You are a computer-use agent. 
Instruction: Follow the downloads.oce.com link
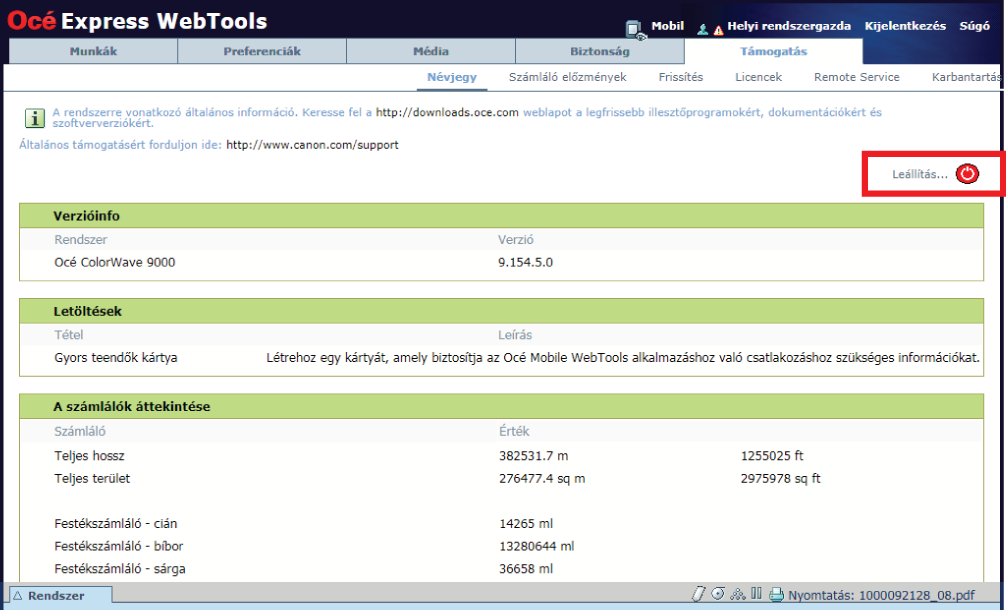pos(447,112)
